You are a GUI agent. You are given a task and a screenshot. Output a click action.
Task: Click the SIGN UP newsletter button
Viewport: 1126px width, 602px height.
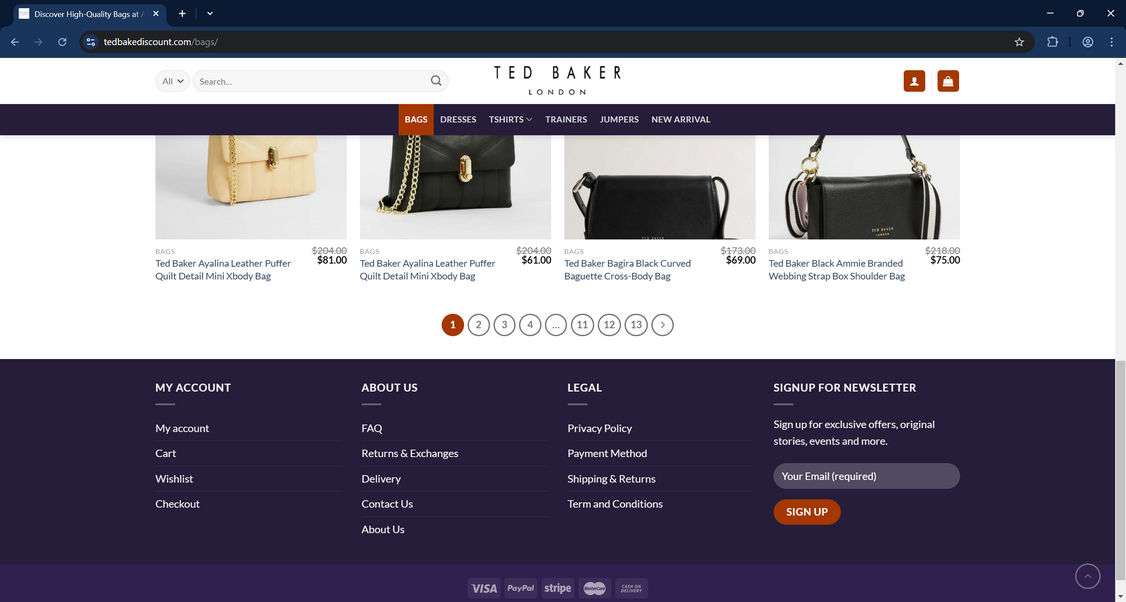click(806, 511)
